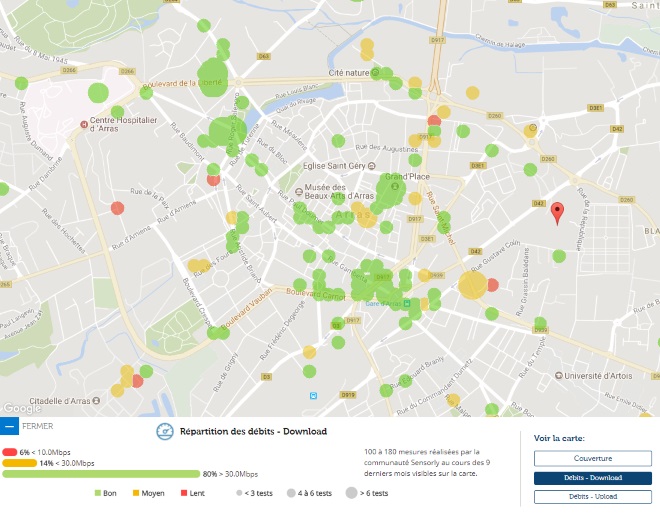This screenshot has height=518, width=660.
Task: Click the red 6% slow speed bar
Action: 10,453
